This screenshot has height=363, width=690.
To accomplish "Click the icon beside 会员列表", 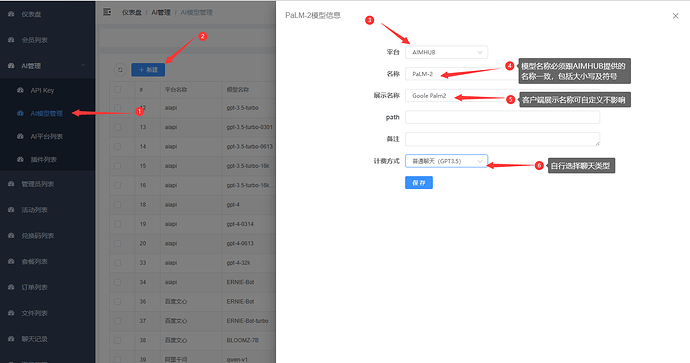I will 11,40.
